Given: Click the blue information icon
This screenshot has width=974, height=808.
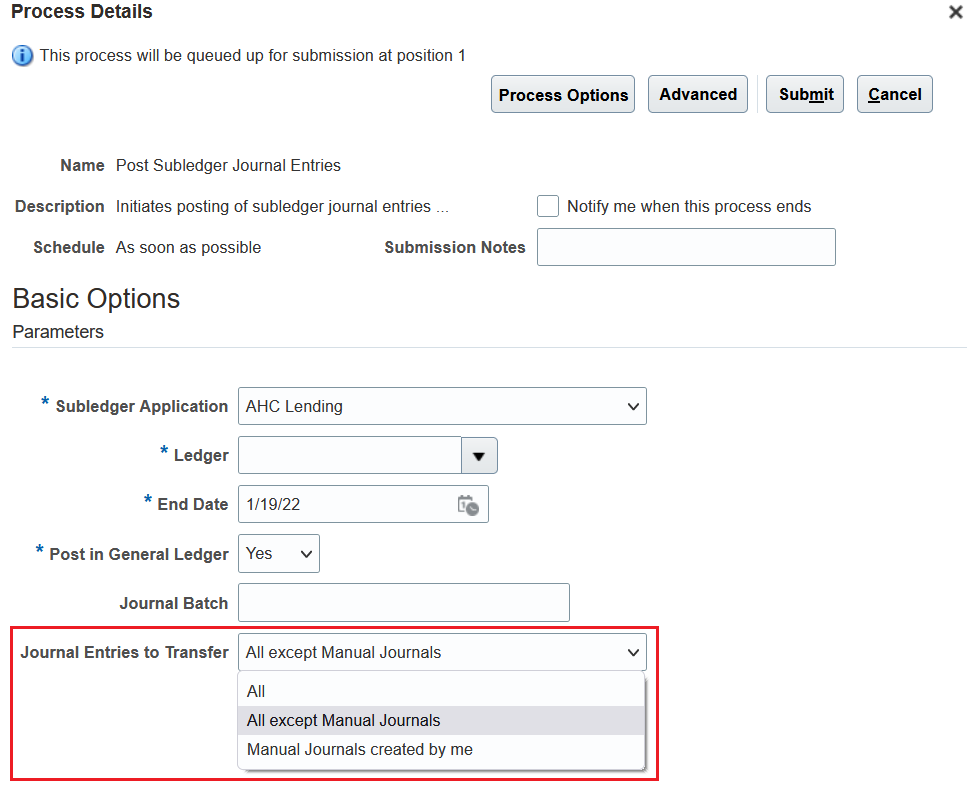Looking at the screenshot, I should [x=22, y=56].
